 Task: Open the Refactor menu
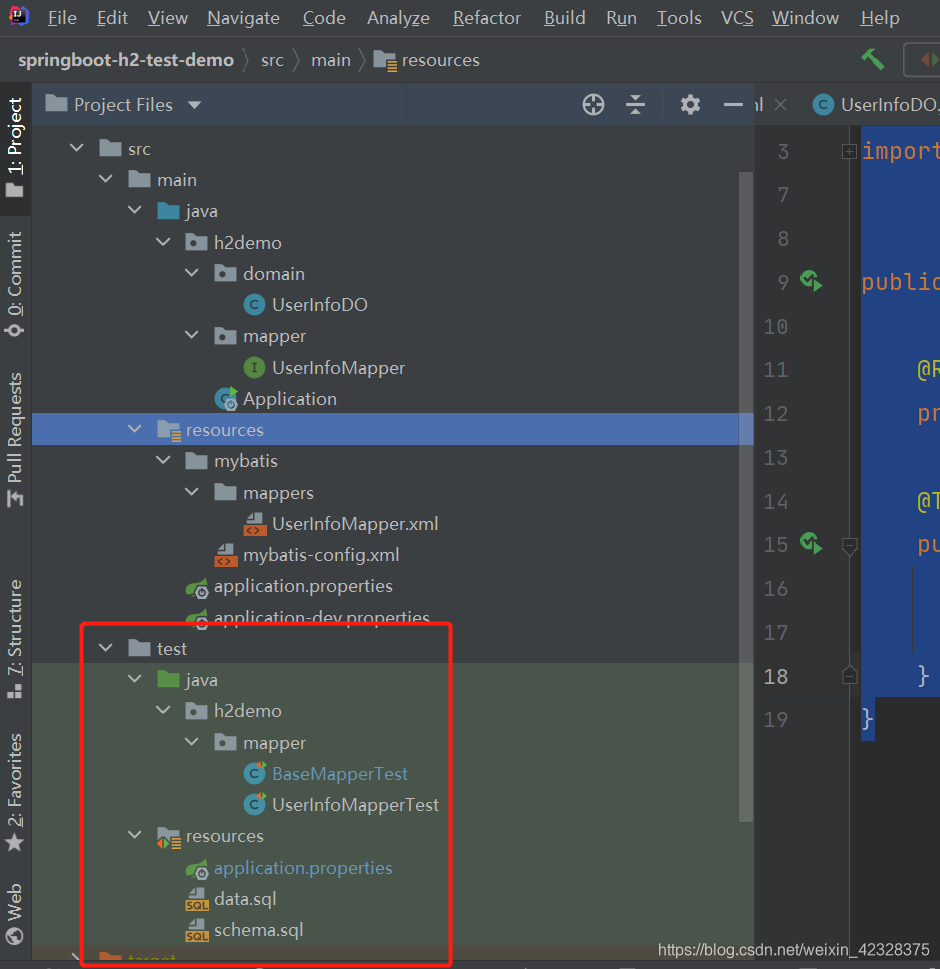click(x=487, y=18)
